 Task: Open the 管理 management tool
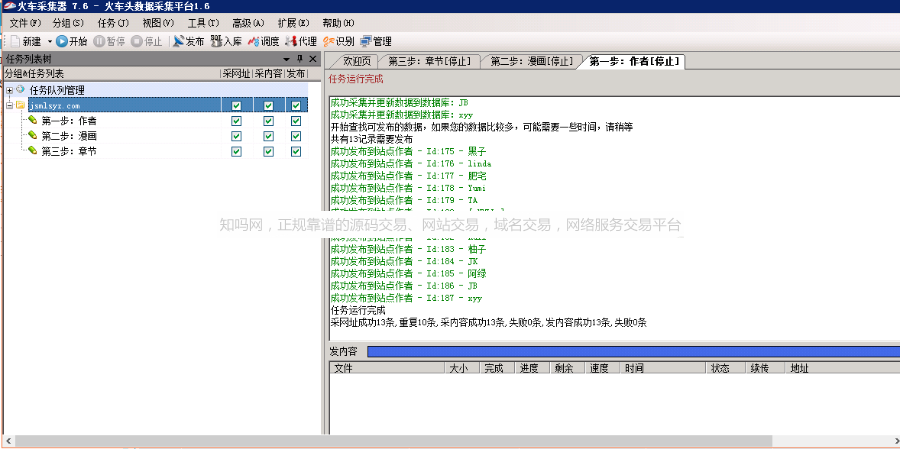pos(376,41)
